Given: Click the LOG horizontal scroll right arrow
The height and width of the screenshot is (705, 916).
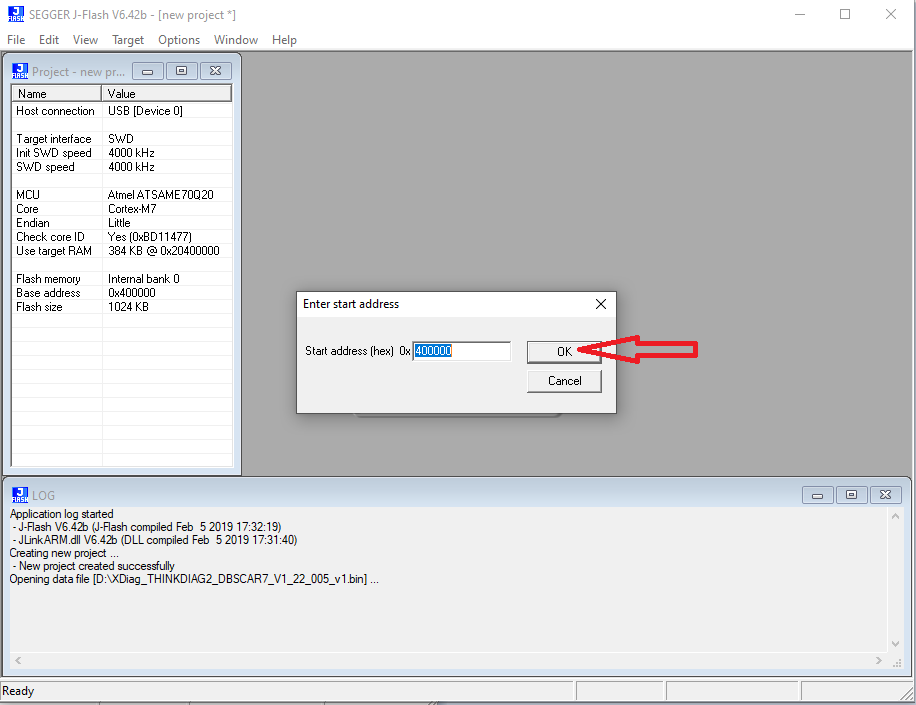Looking at the screenshot, I should pyautogui.click(x=879, y=660).
